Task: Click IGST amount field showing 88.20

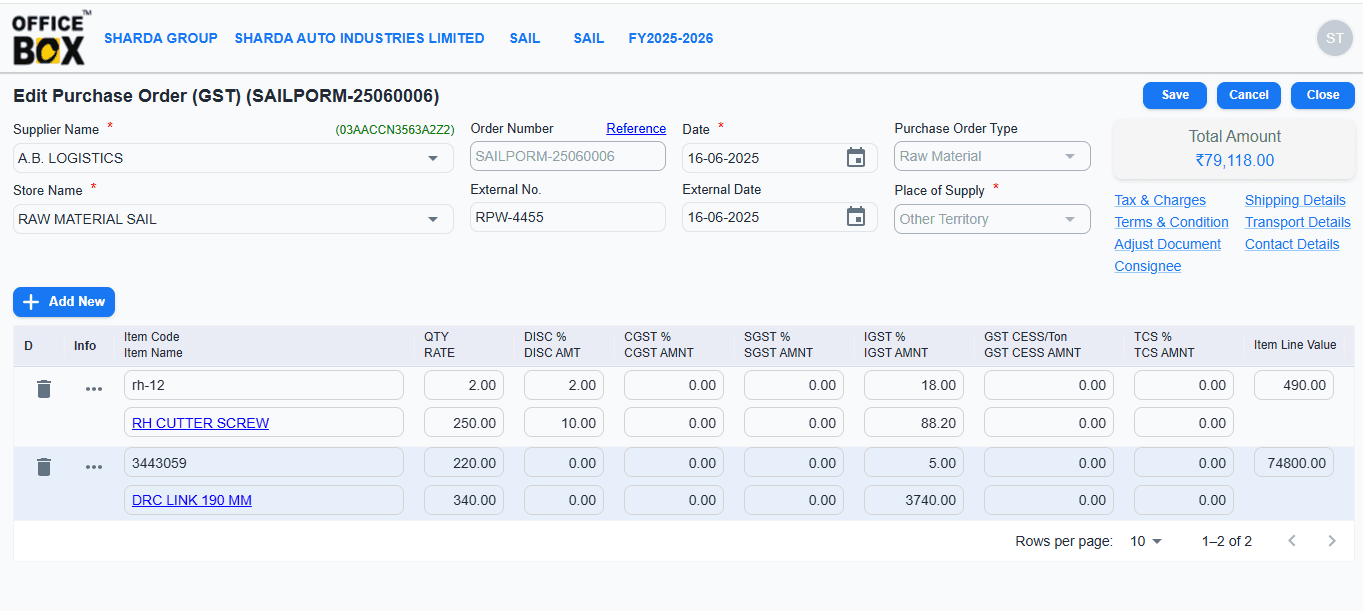Action: click(914, 423)
